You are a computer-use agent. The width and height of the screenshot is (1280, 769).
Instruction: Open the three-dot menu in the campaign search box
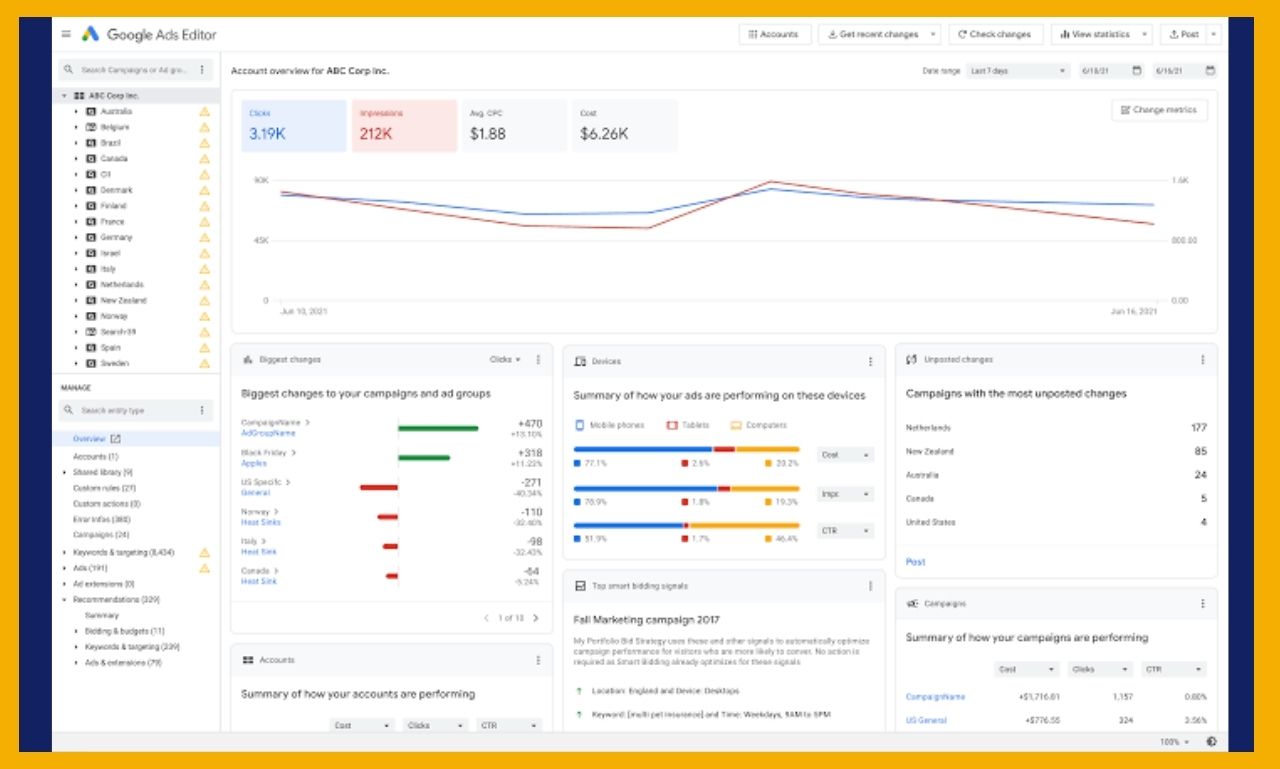coord(204,69)
